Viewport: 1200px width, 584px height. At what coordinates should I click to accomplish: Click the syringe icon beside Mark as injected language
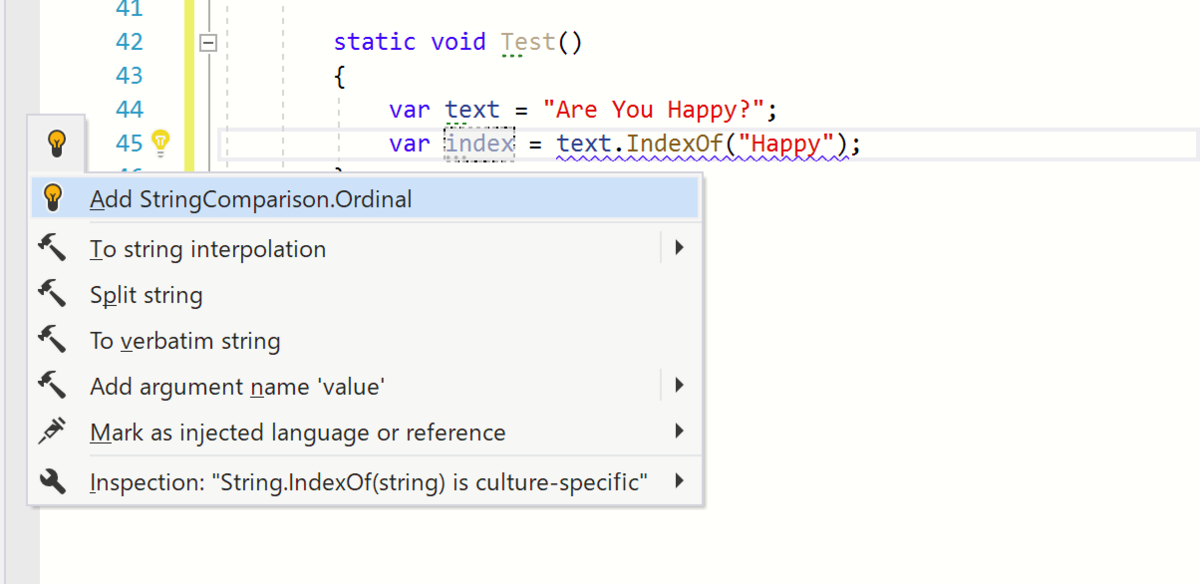point(55,431)
